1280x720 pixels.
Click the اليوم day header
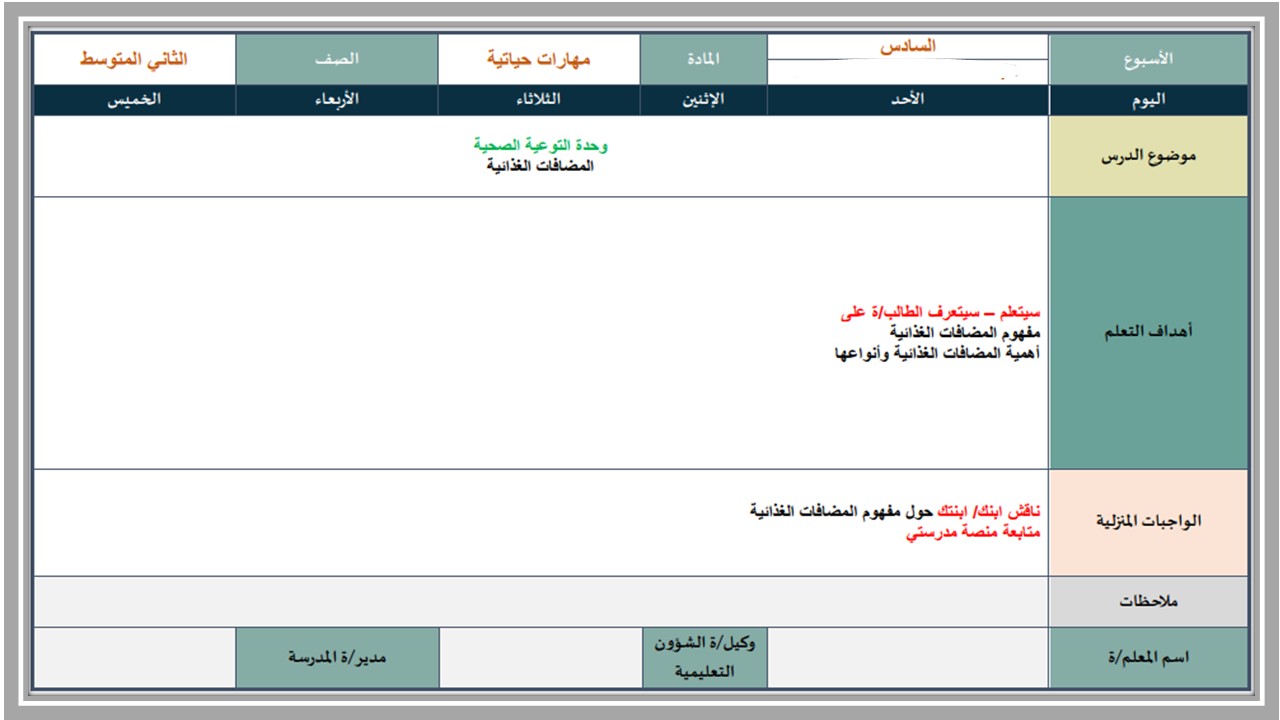(x=1148, y=100)
